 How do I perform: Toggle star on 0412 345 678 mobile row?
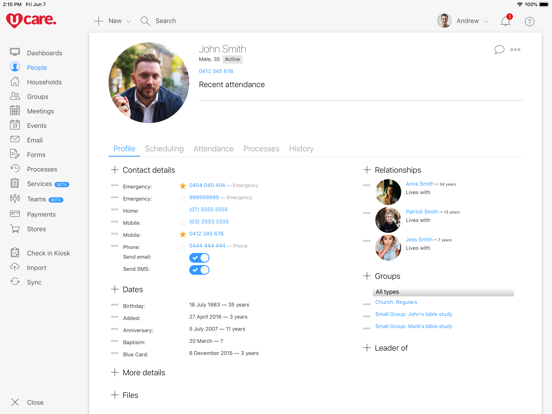[182, 234]
